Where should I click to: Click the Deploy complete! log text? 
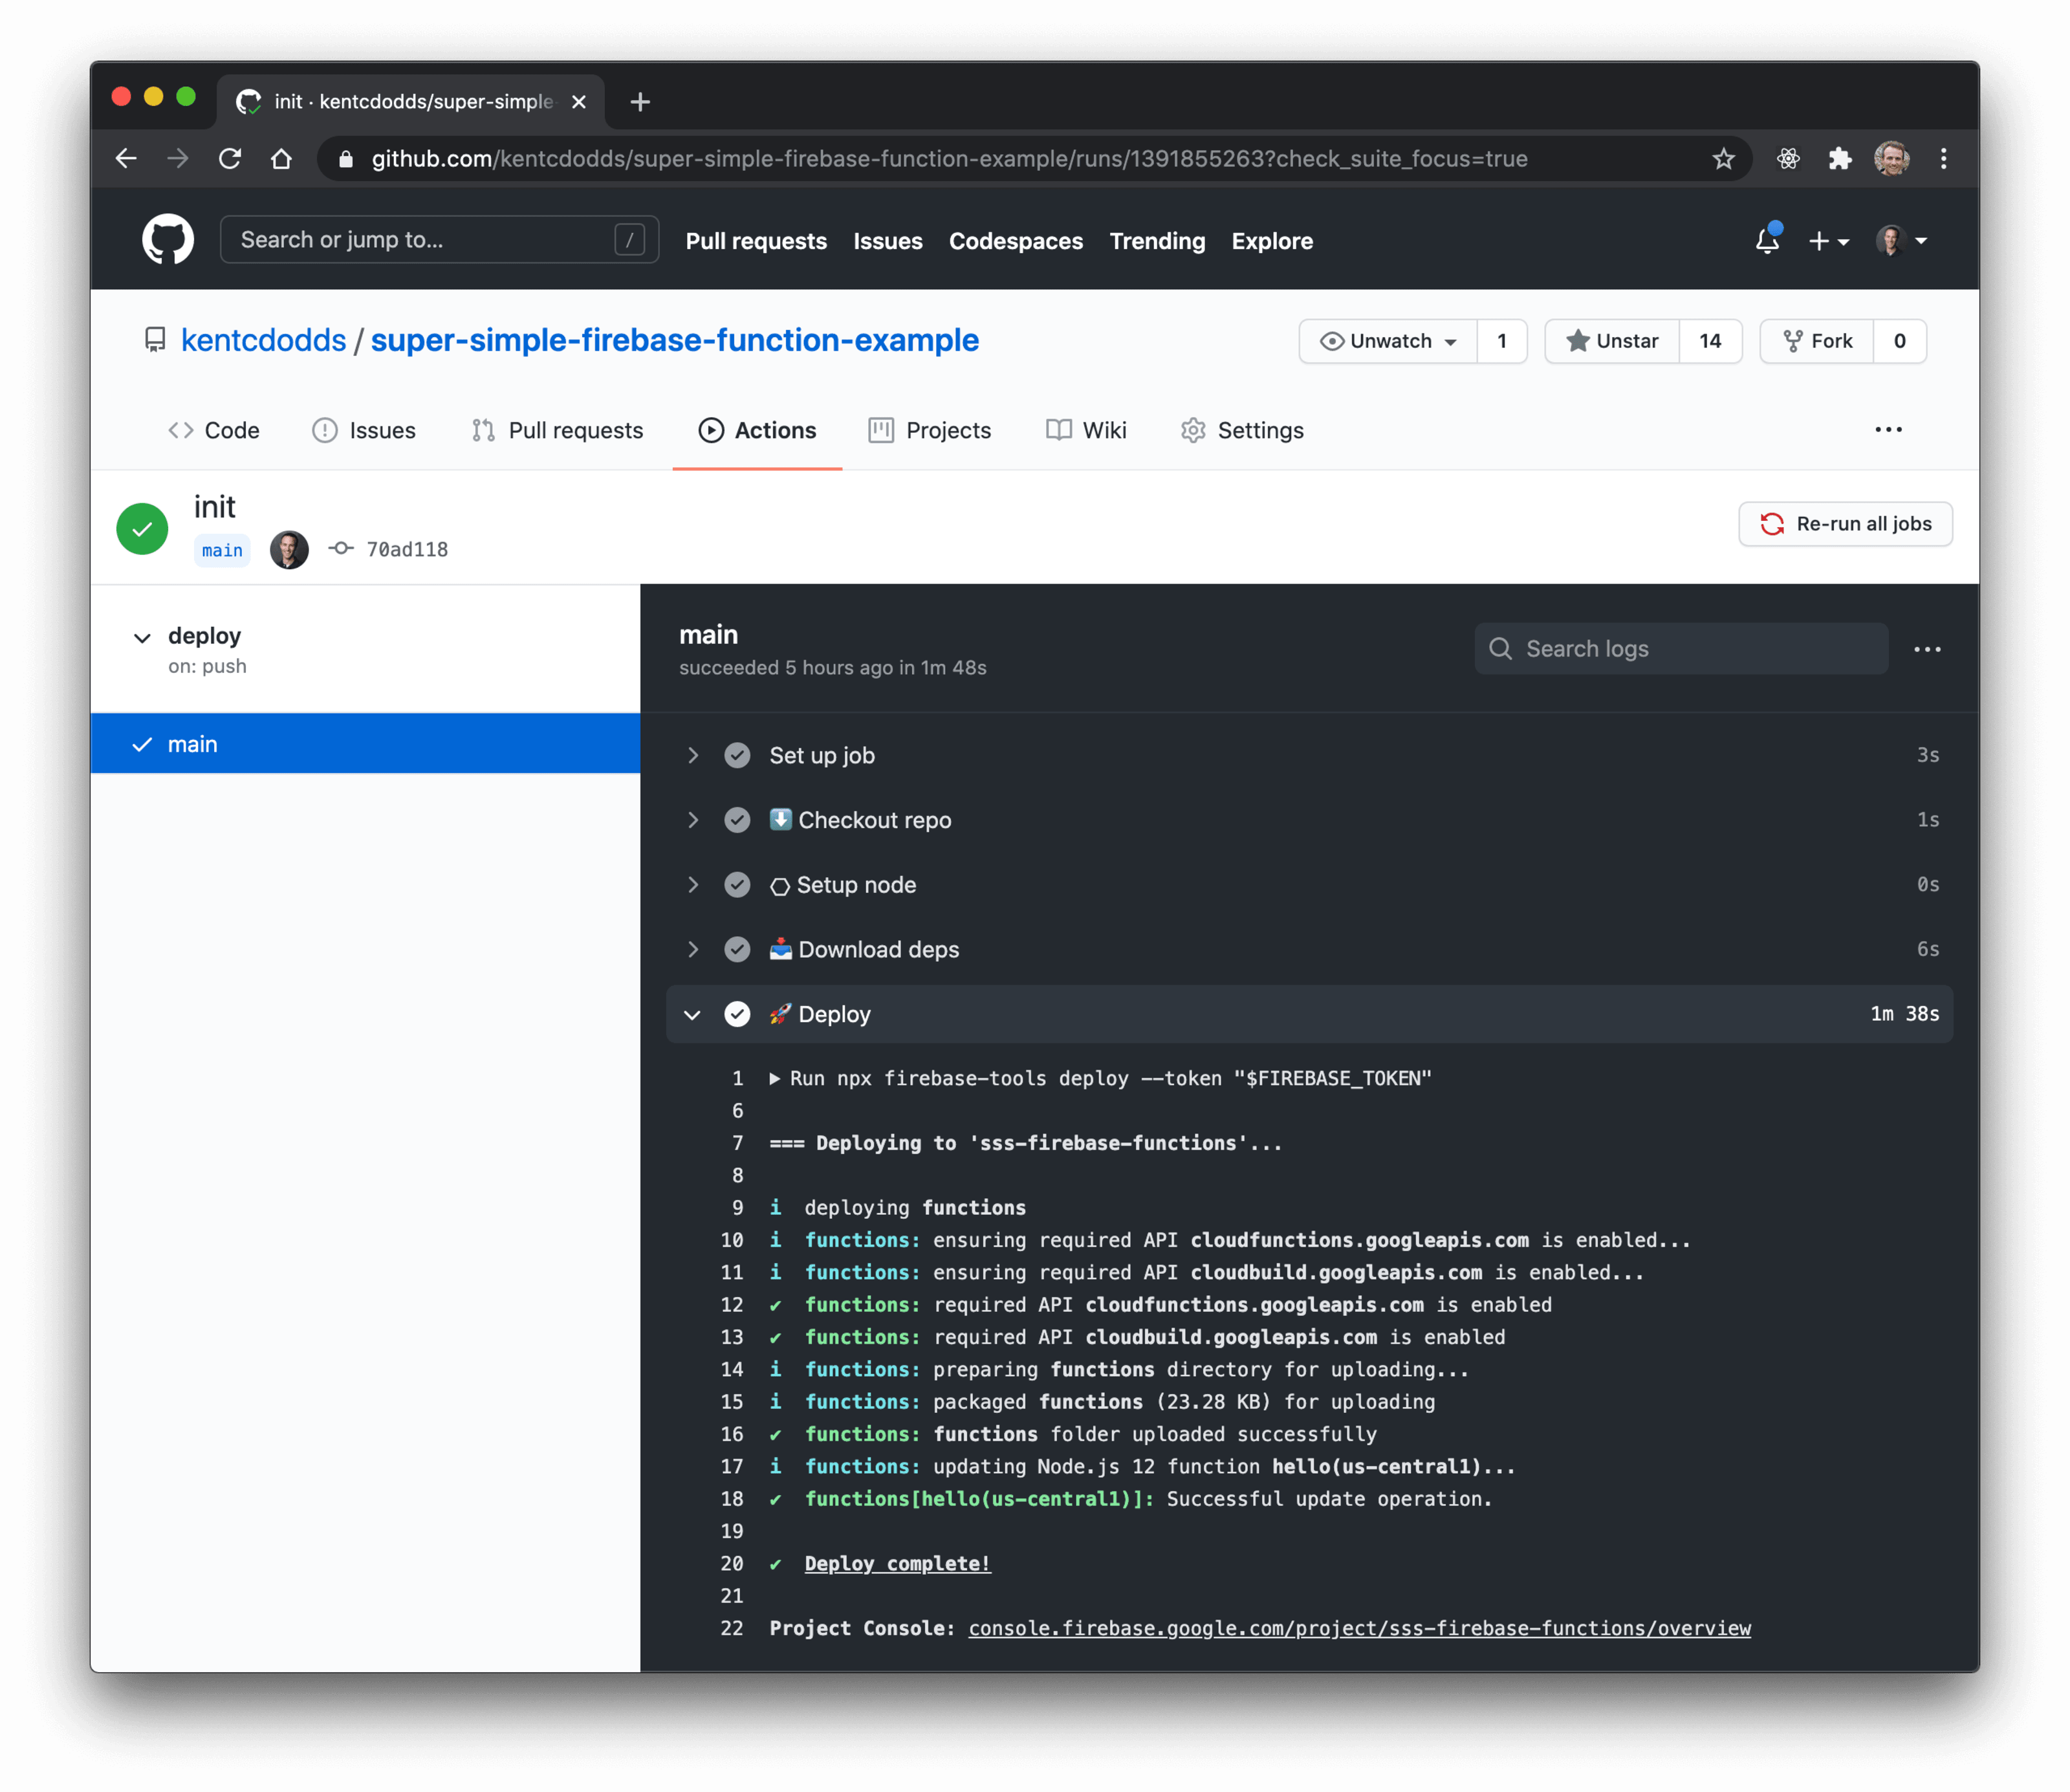[897, 1563]
